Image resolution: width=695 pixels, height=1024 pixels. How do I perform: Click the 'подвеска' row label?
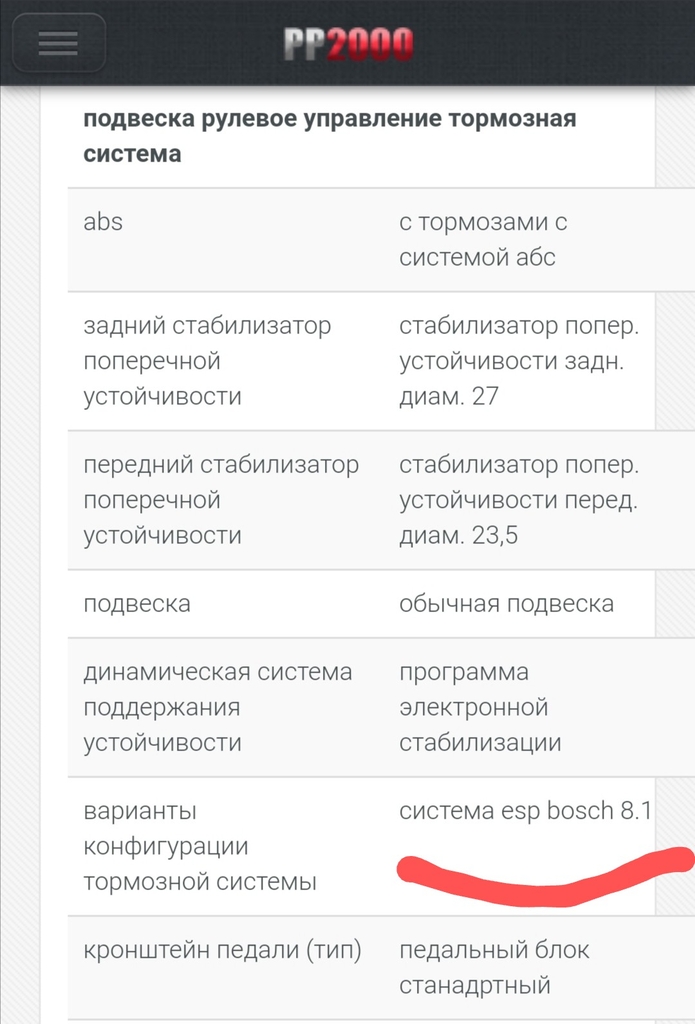click(137, 603)
